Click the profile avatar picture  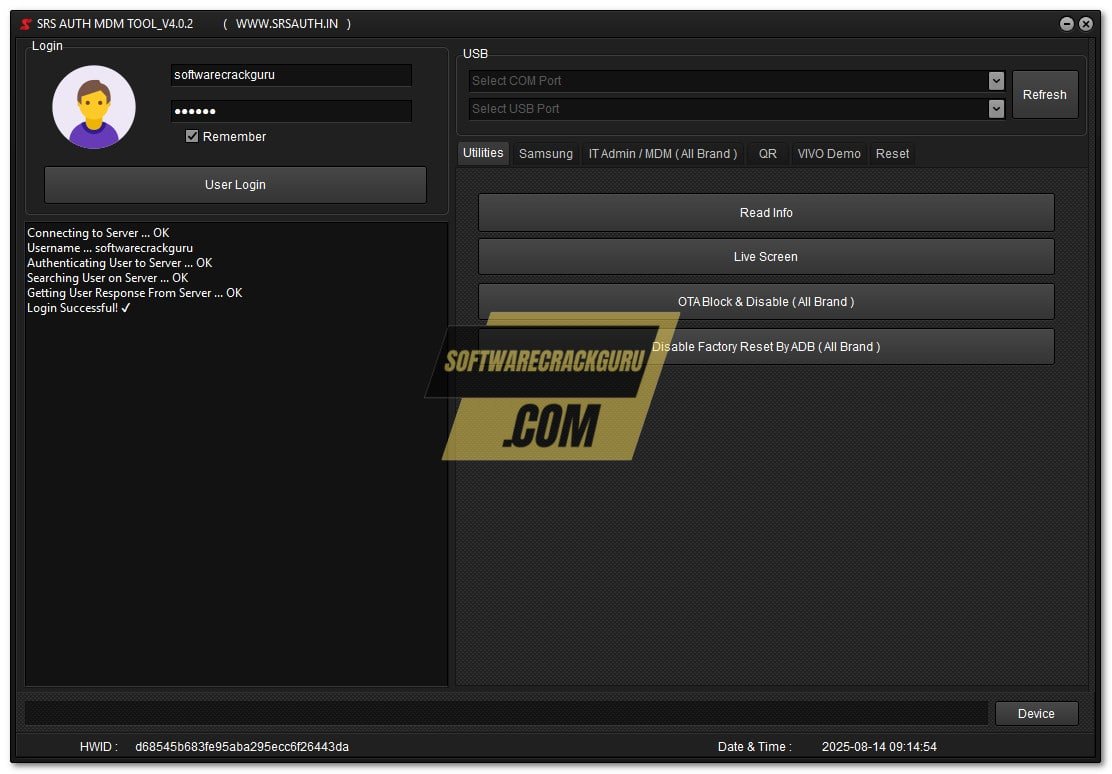tap(93, 105)
